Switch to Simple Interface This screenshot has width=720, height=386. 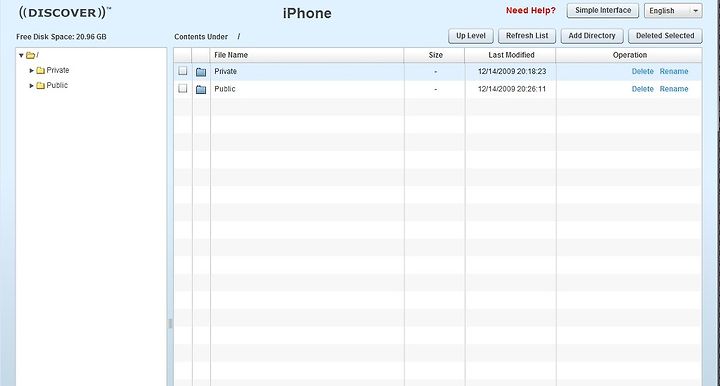(603, 11)
